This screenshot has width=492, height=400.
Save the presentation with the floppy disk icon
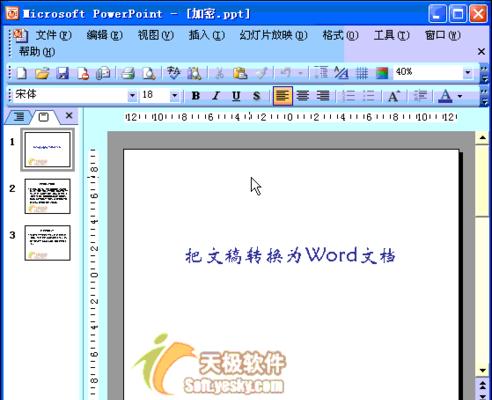[62, 73]
